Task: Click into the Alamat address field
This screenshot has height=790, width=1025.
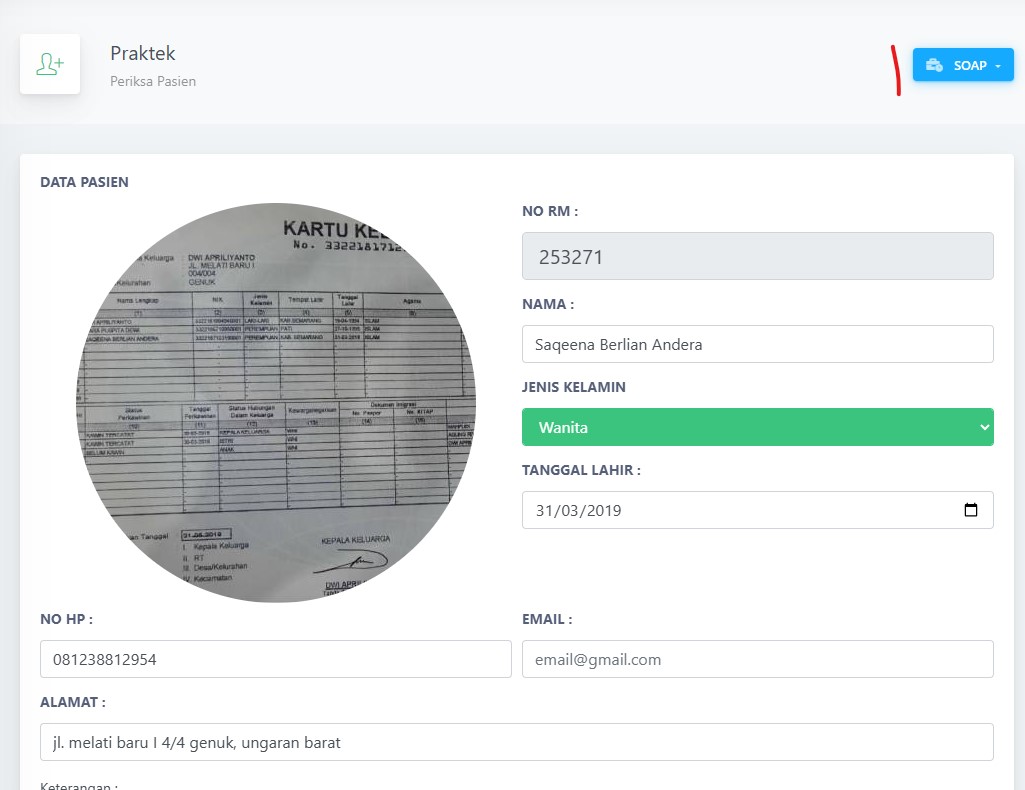Action: tap(516, 742)
